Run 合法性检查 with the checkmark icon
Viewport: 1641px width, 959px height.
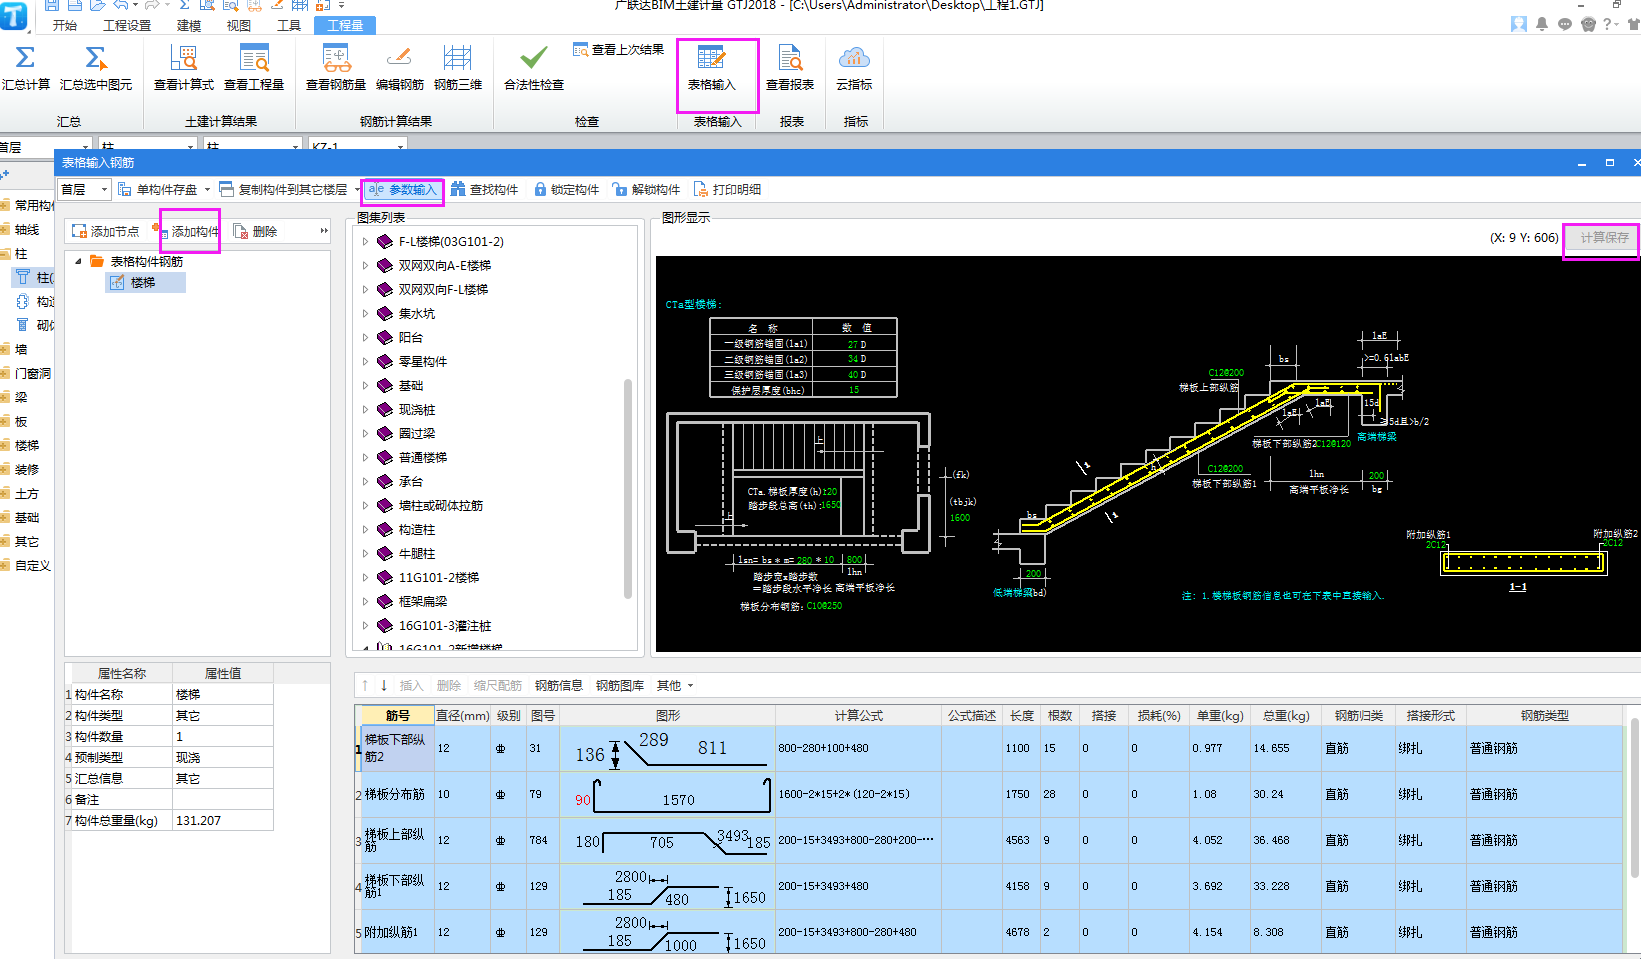click(533, 59)
